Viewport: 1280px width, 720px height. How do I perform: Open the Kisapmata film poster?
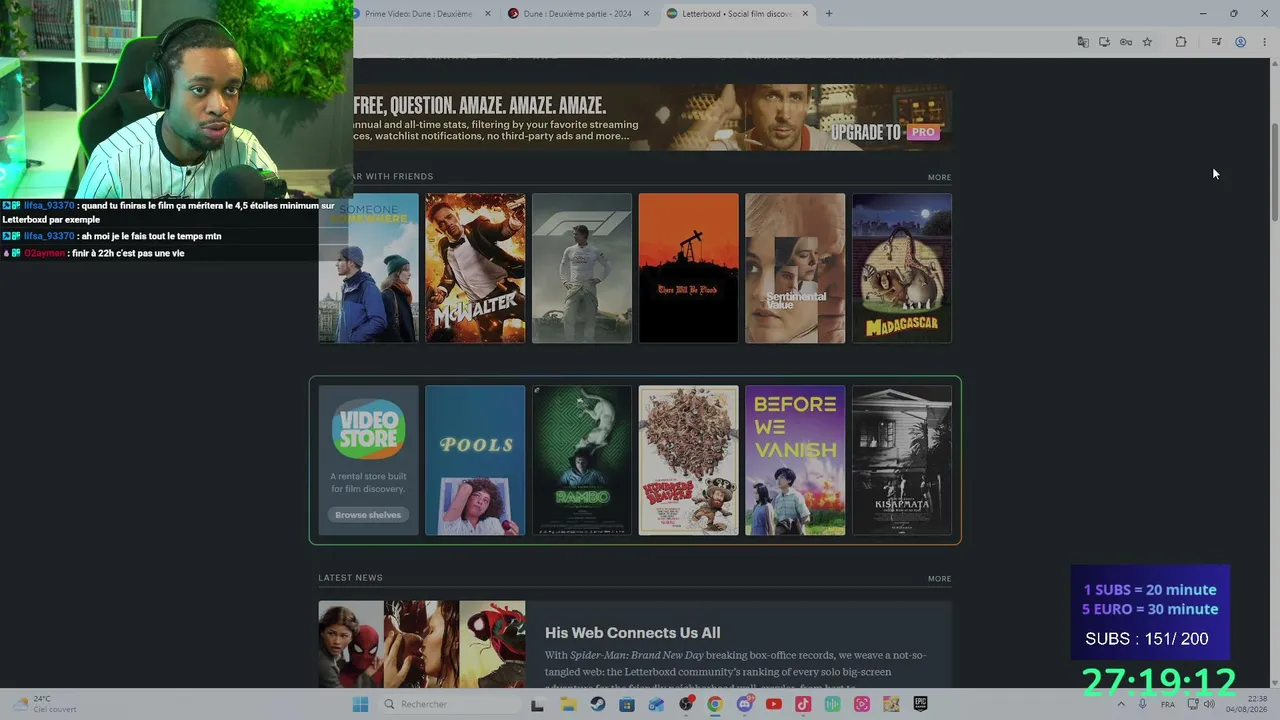(x=902, y=460)
